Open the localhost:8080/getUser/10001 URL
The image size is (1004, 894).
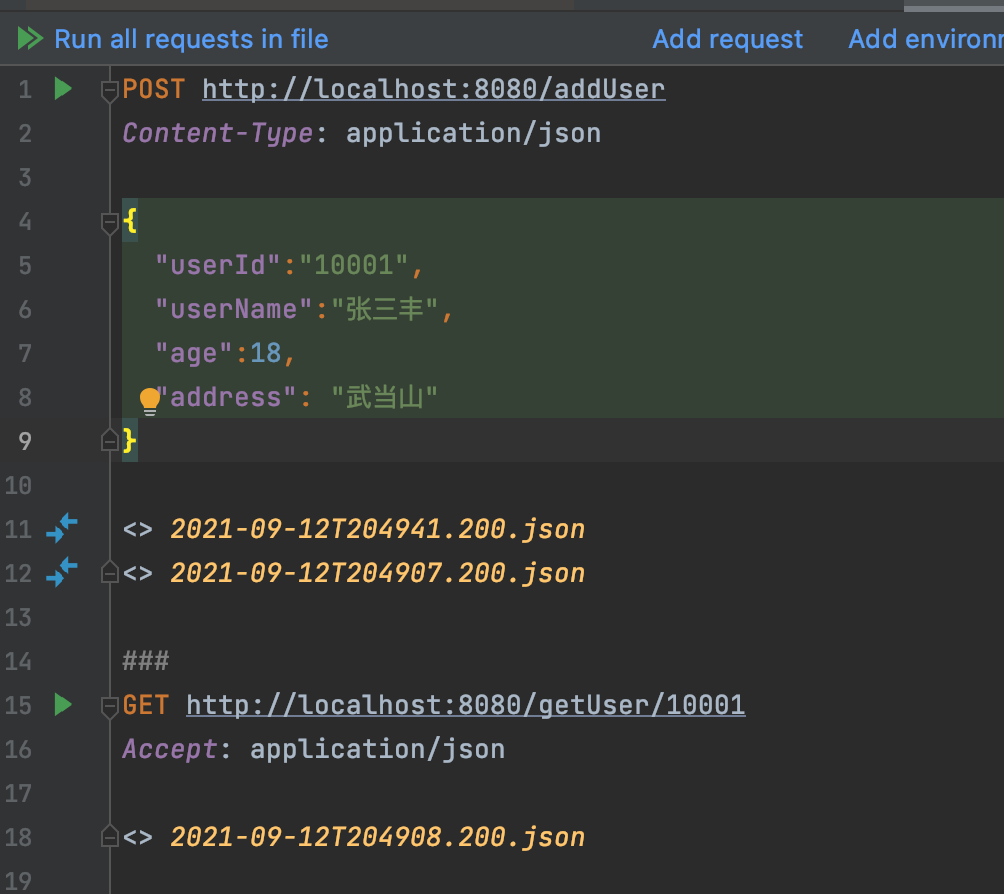coord(465,705)
